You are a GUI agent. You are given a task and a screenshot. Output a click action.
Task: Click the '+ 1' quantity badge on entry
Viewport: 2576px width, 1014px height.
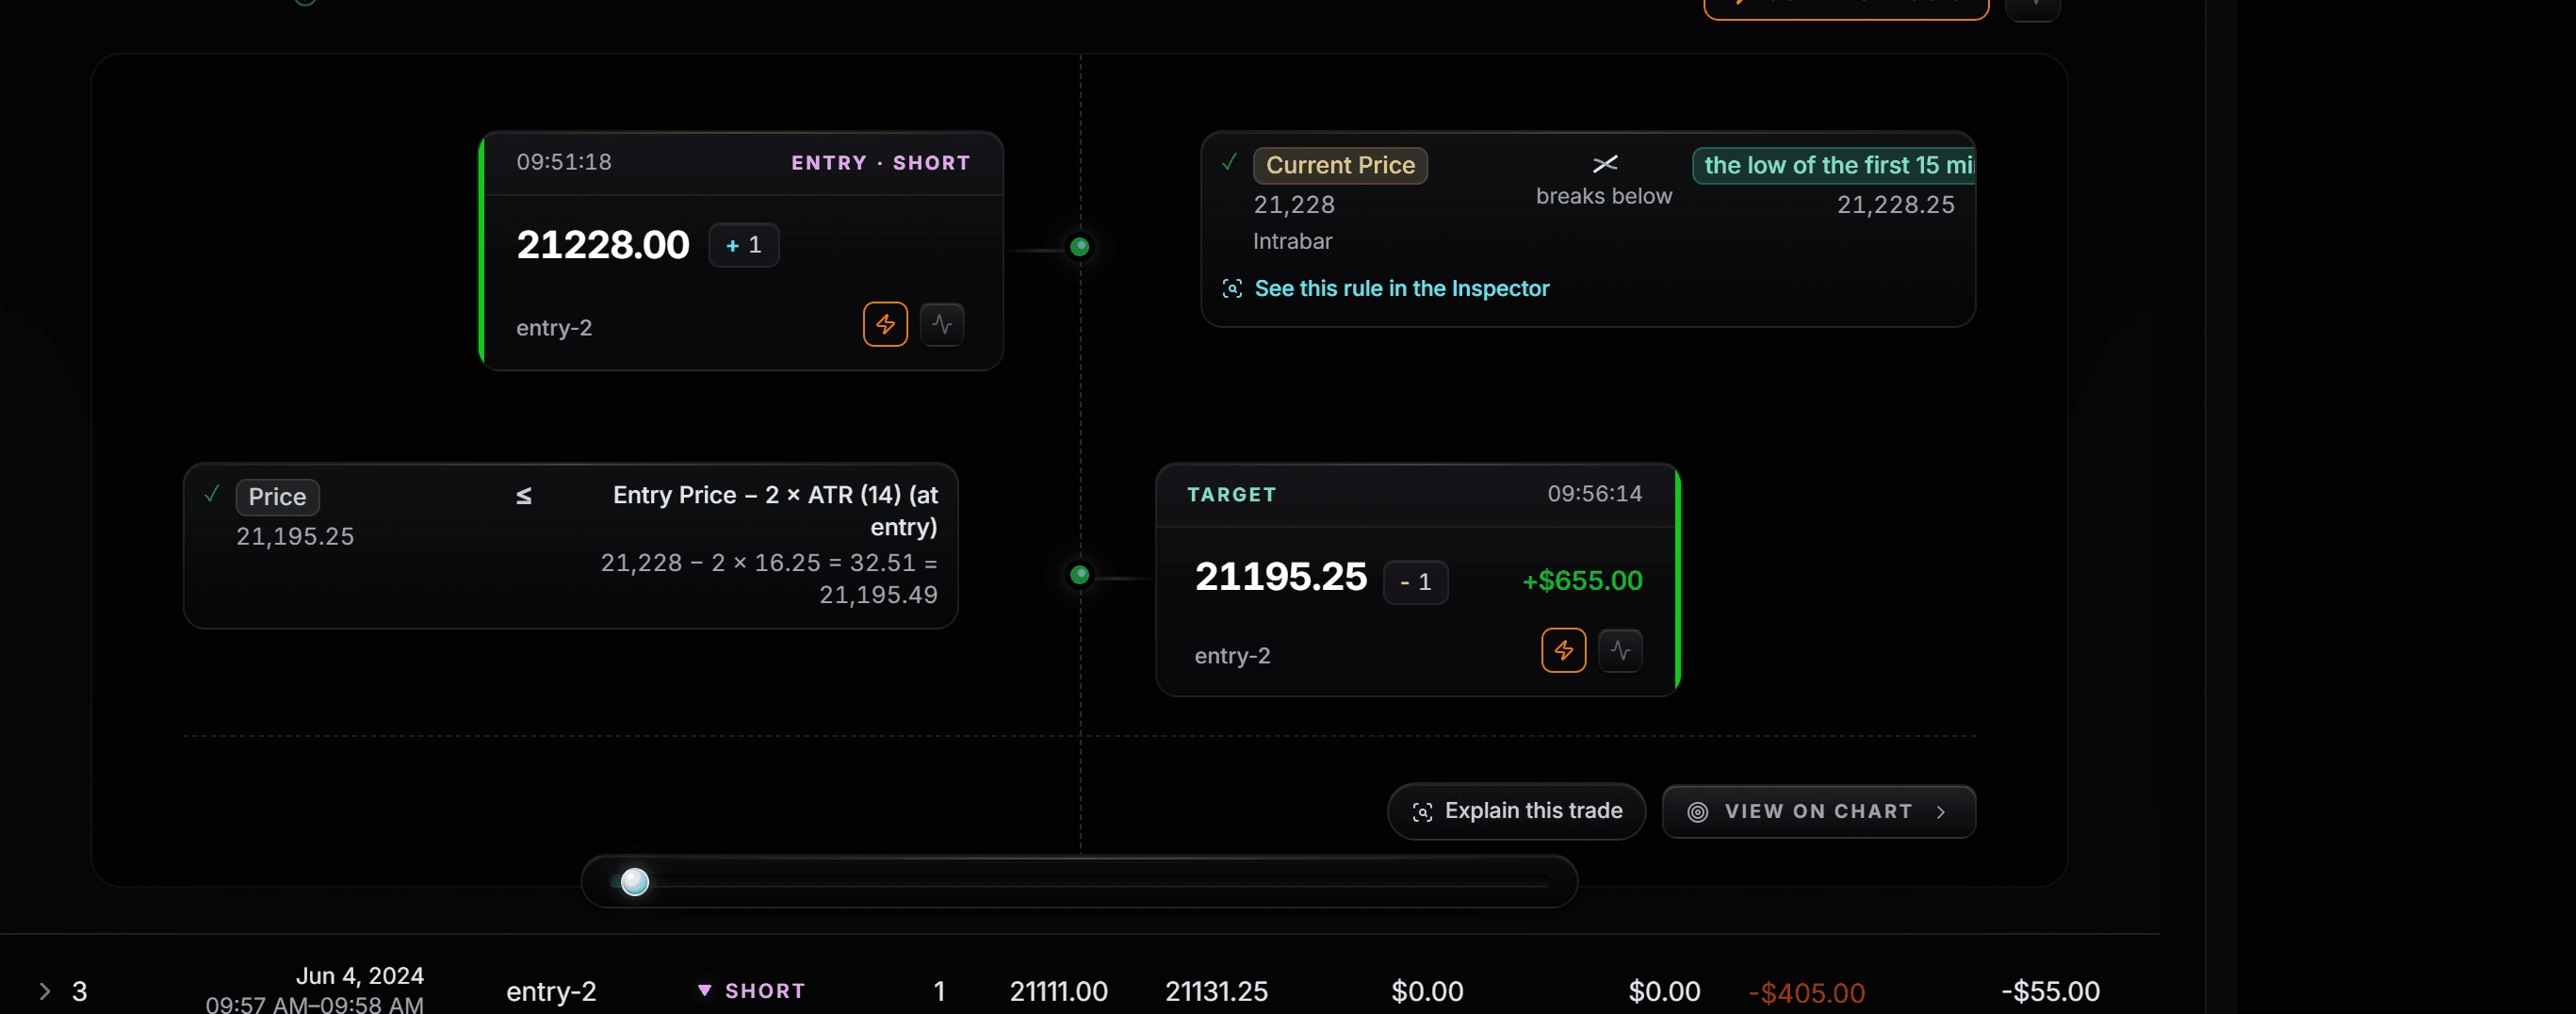pos(743,245)
